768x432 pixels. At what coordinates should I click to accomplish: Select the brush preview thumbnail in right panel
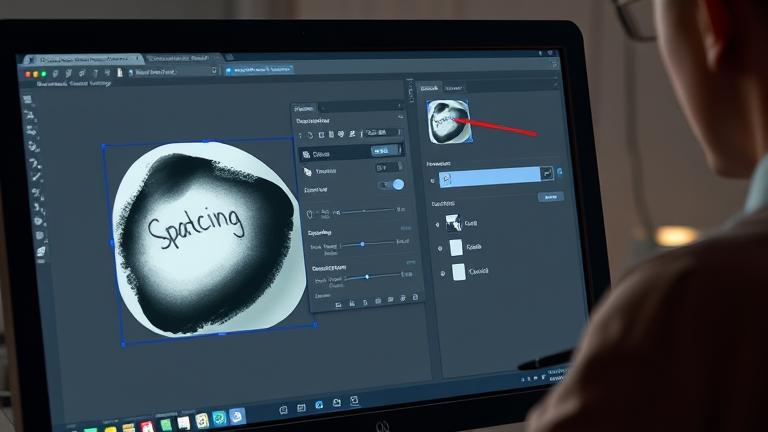(449, 121)
